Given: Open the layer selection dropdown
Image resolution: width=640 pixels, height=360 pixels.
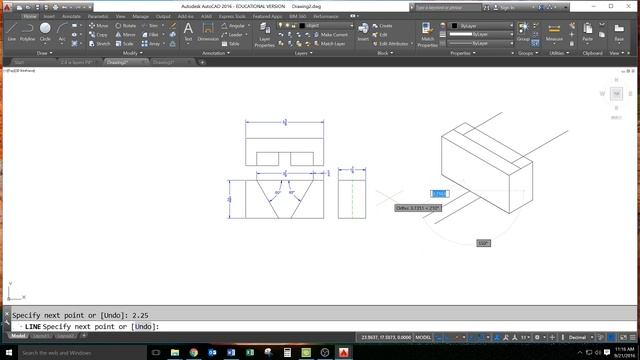Looking at the screenshot, I should [315, 25].
